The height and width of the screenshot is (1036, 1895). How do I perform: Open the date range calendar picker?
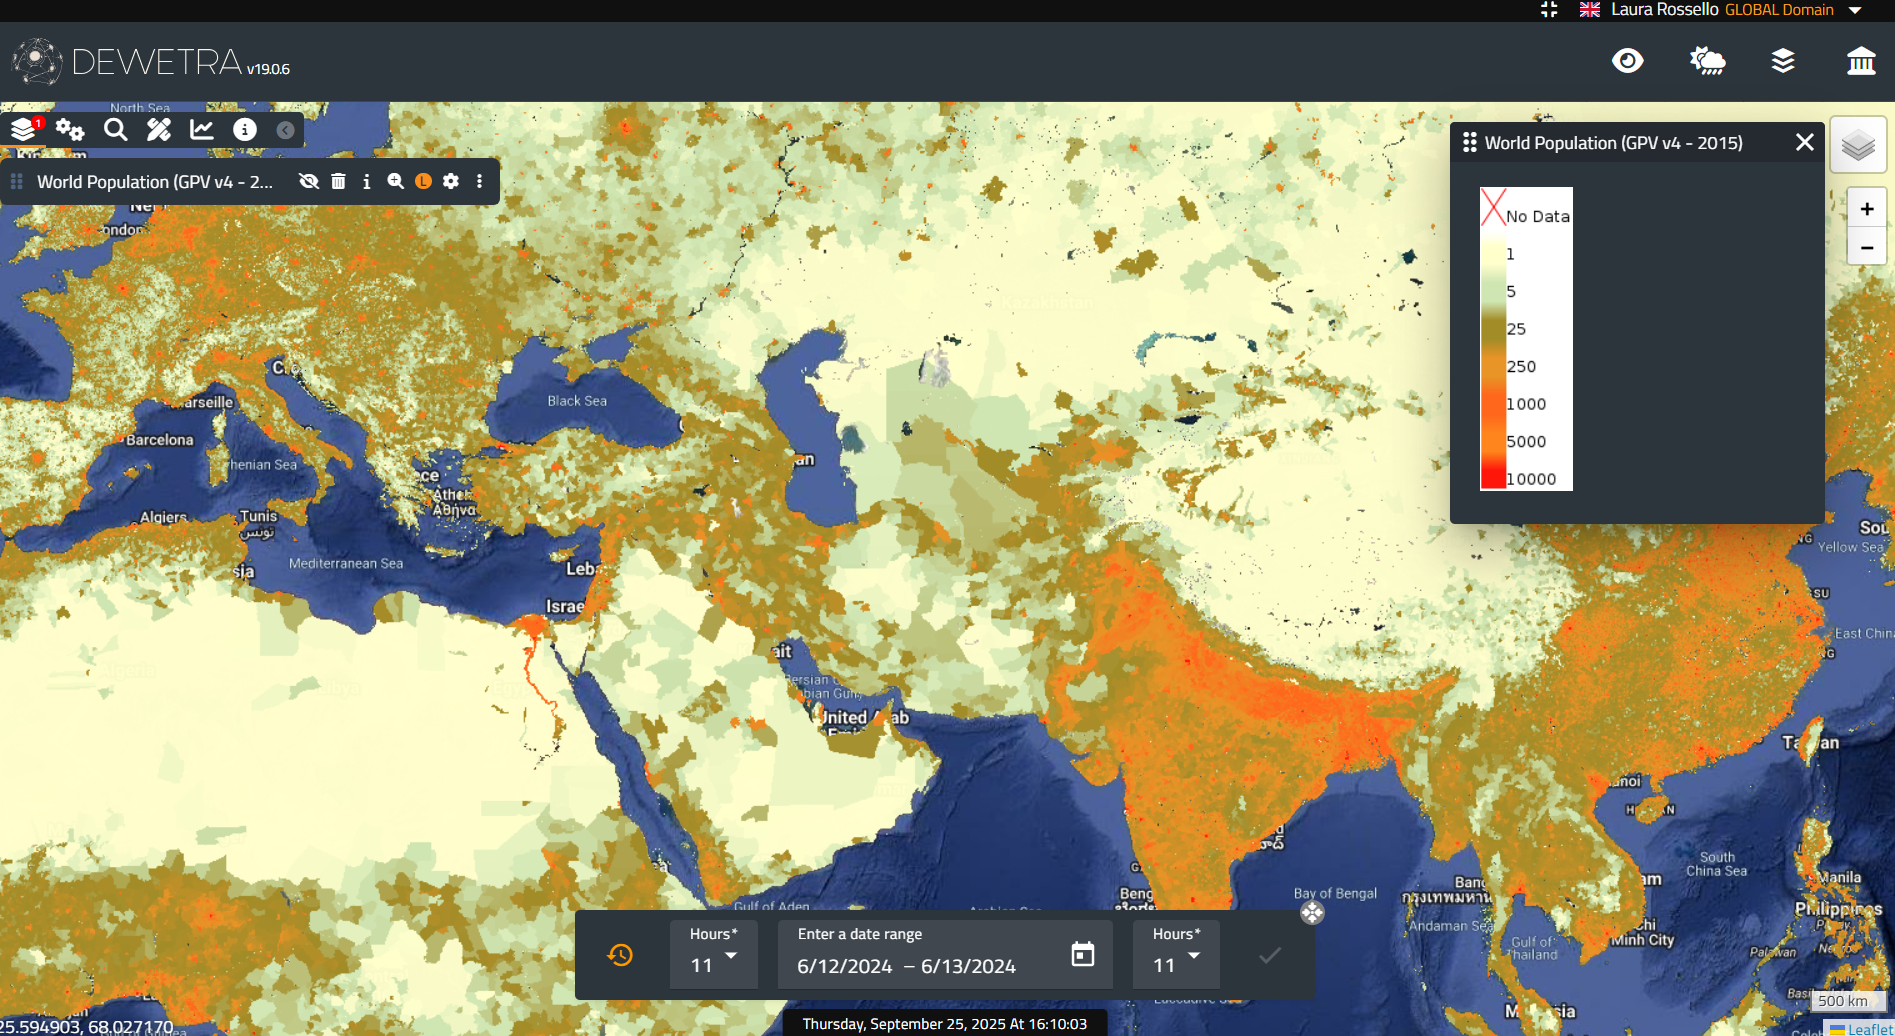tap(1082, 954)
